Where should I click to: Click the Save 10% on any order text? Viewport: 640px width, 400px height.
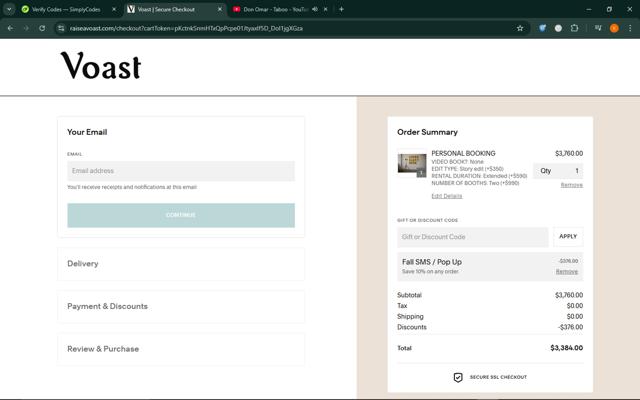[x=430, y=271]
